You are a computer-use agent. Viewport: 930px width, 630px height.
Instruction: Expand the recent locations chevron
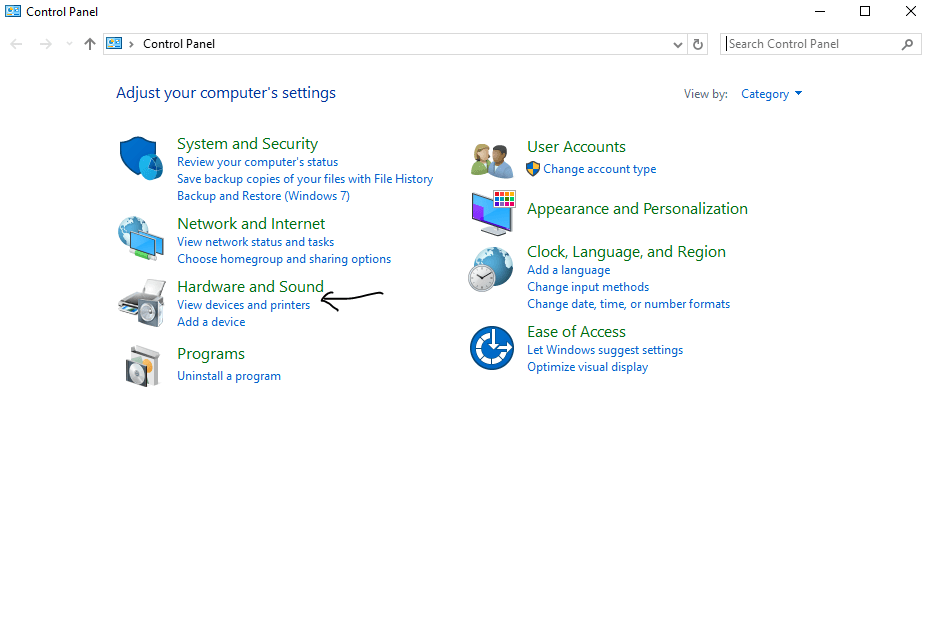pyautogui.click(x=68, y=44)
